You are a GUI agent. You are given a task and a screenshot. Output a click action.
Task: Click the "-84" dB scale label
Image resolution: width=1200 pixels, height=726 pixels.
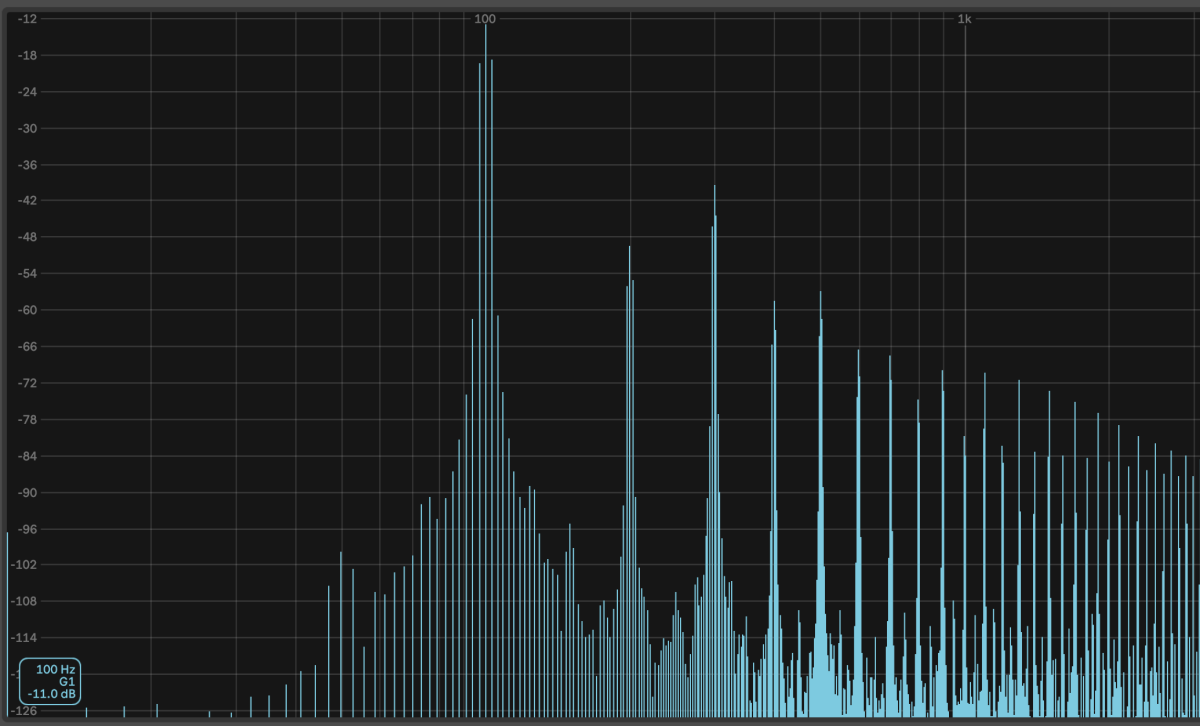pos(28,456)
